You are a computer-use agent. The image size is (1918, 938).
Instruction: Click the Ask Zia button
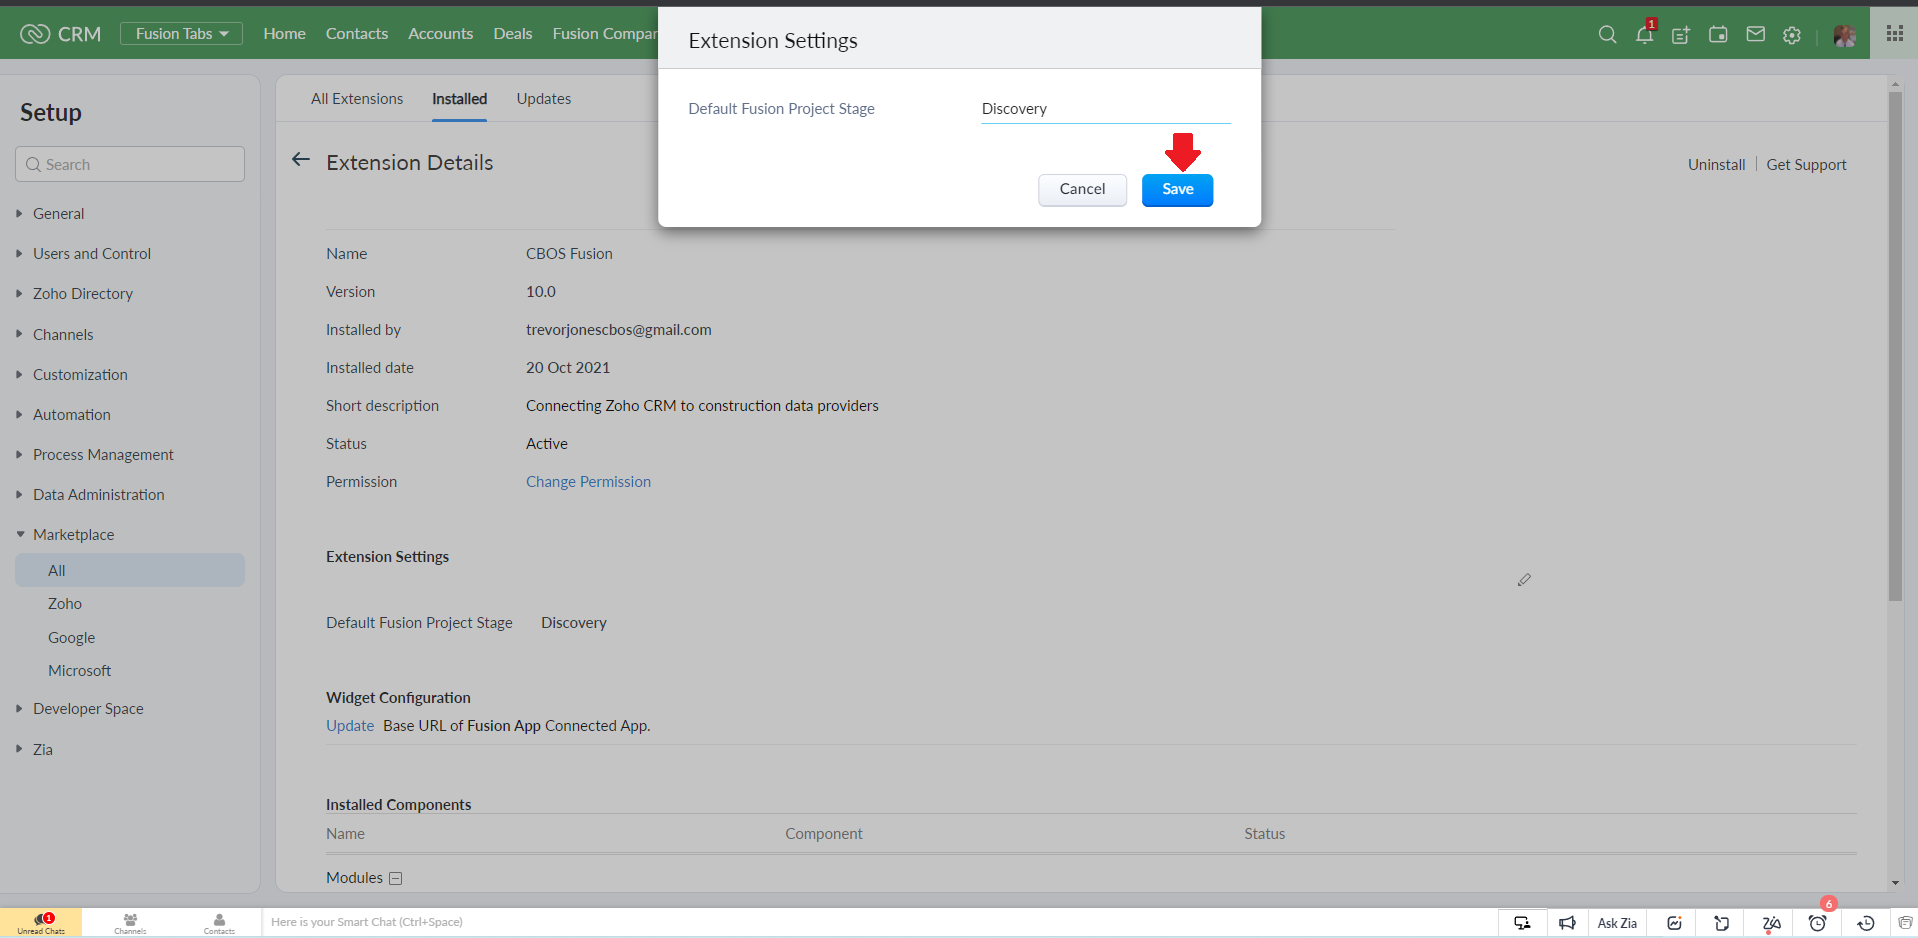tap(1617, 923)
